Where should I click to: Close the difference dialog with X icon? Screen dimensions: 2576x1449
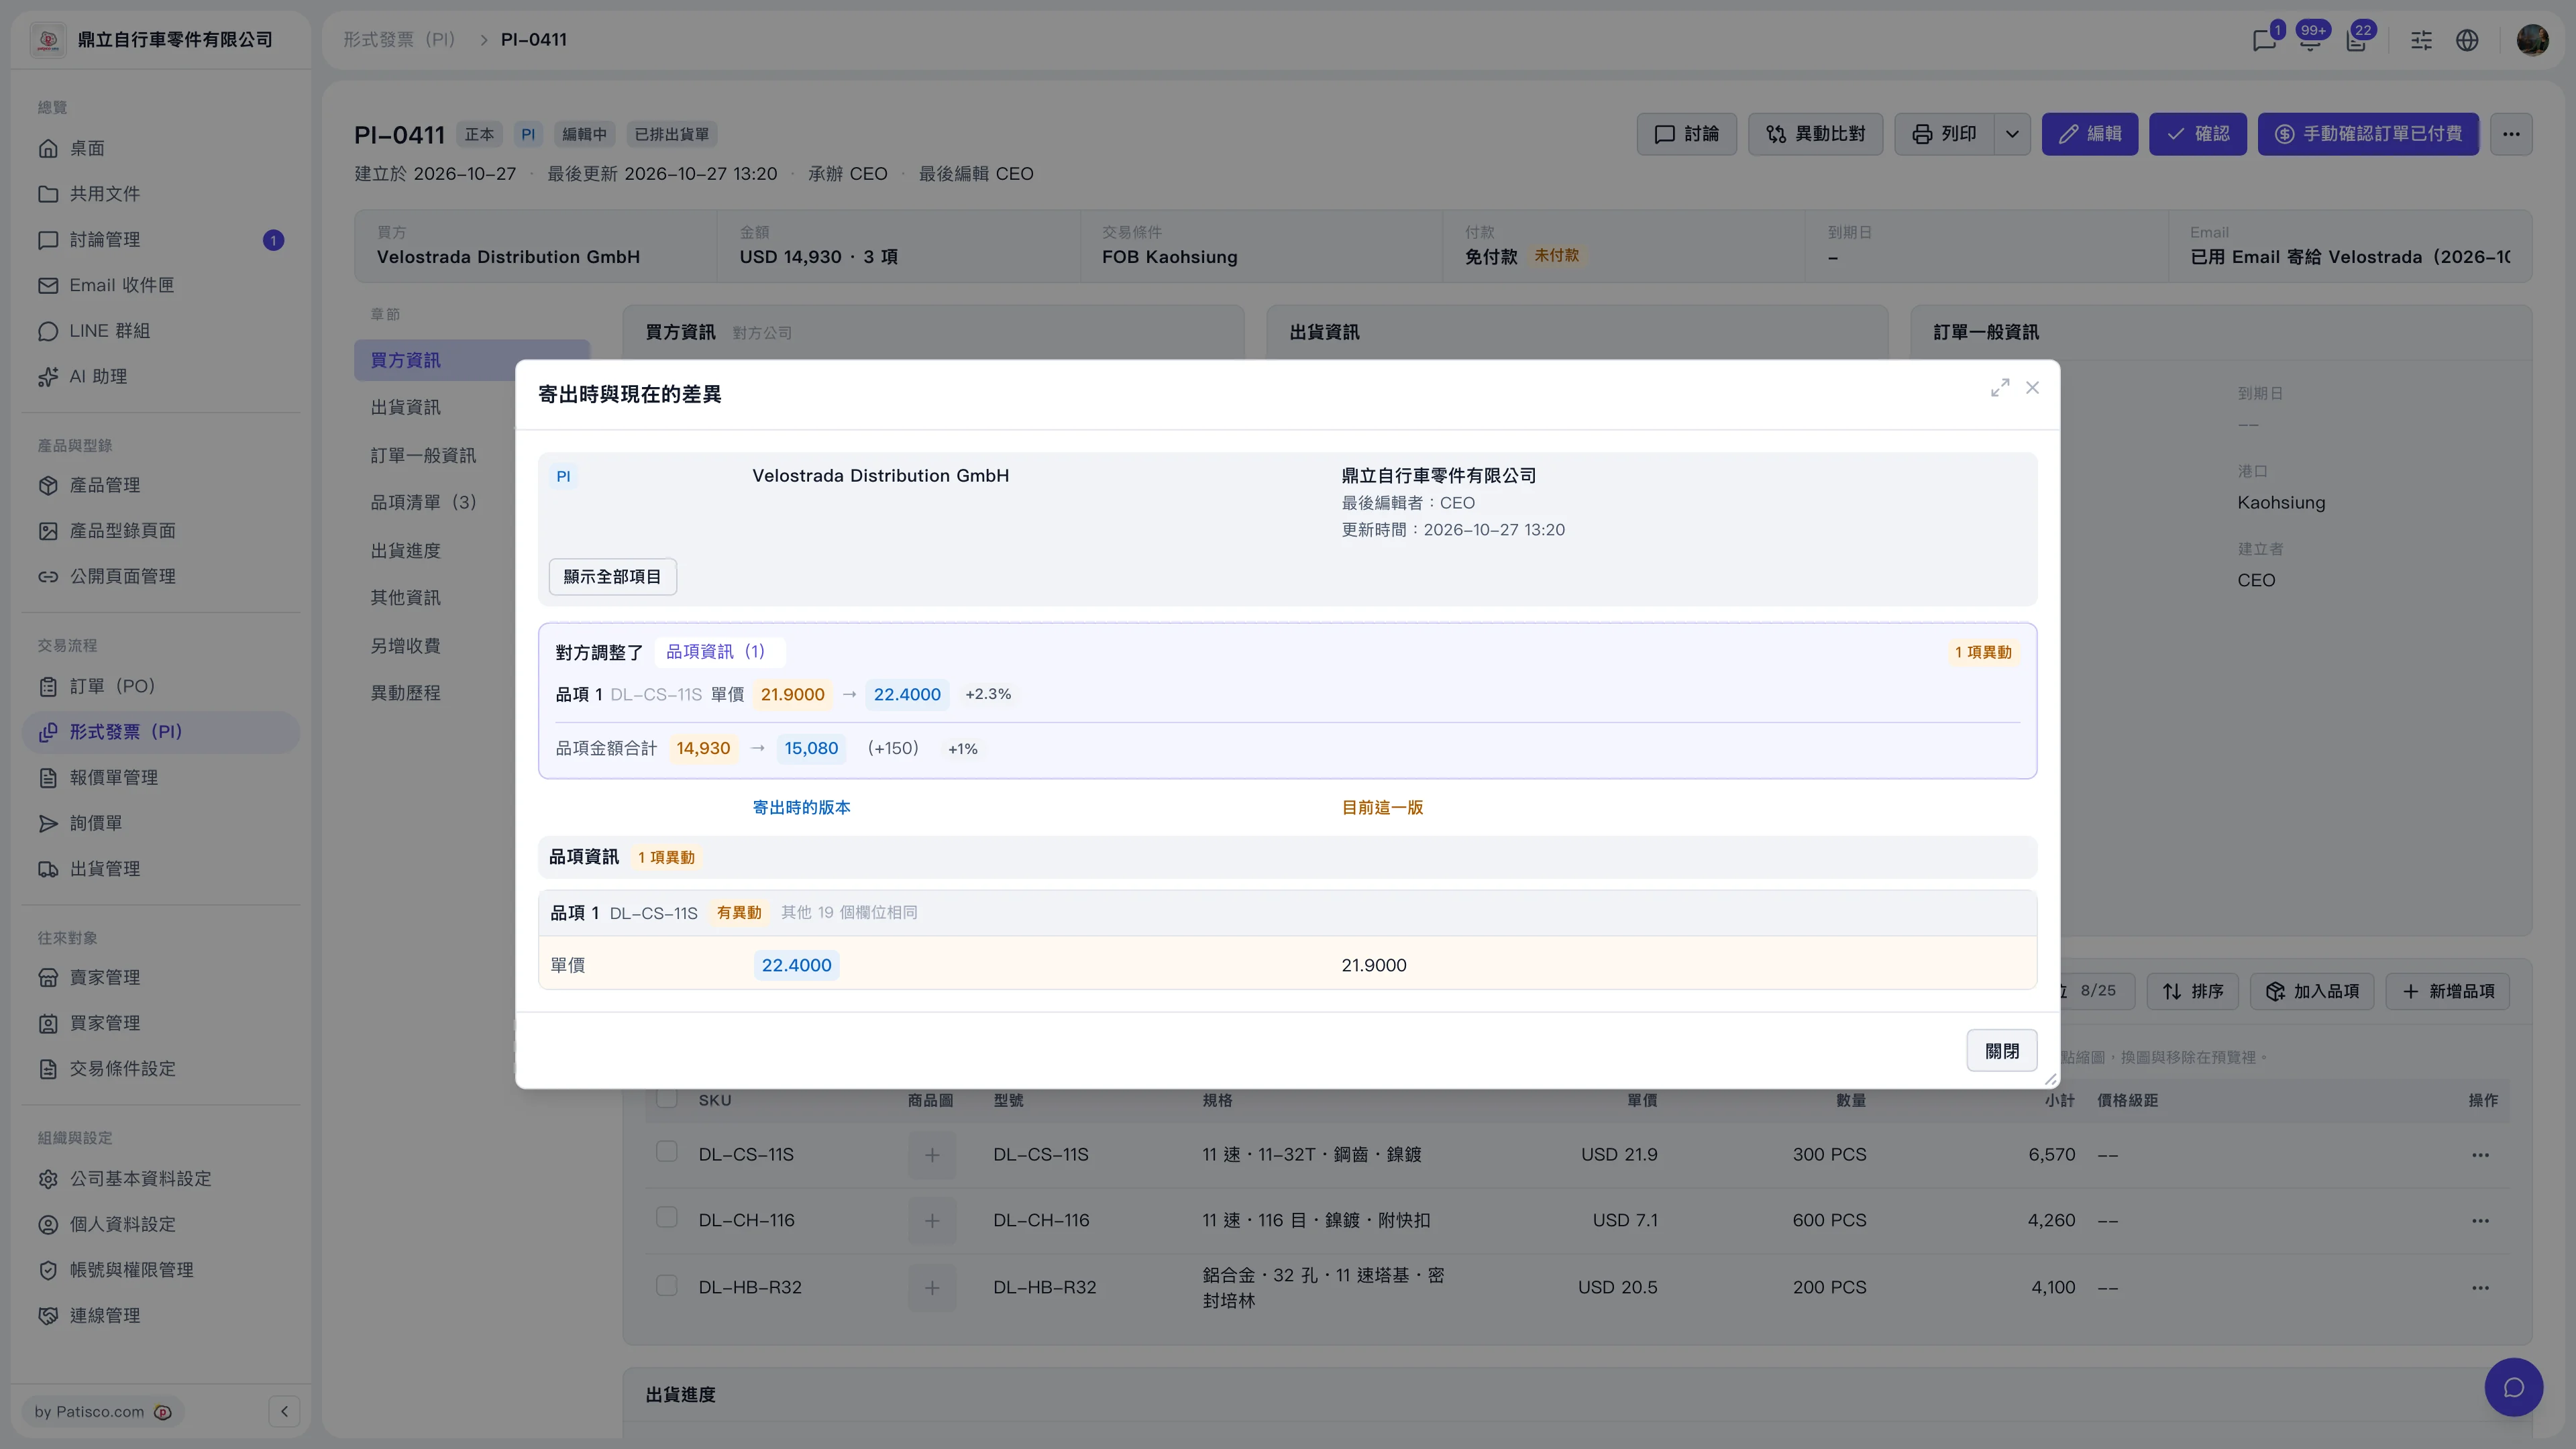(x=2032, y=388)
